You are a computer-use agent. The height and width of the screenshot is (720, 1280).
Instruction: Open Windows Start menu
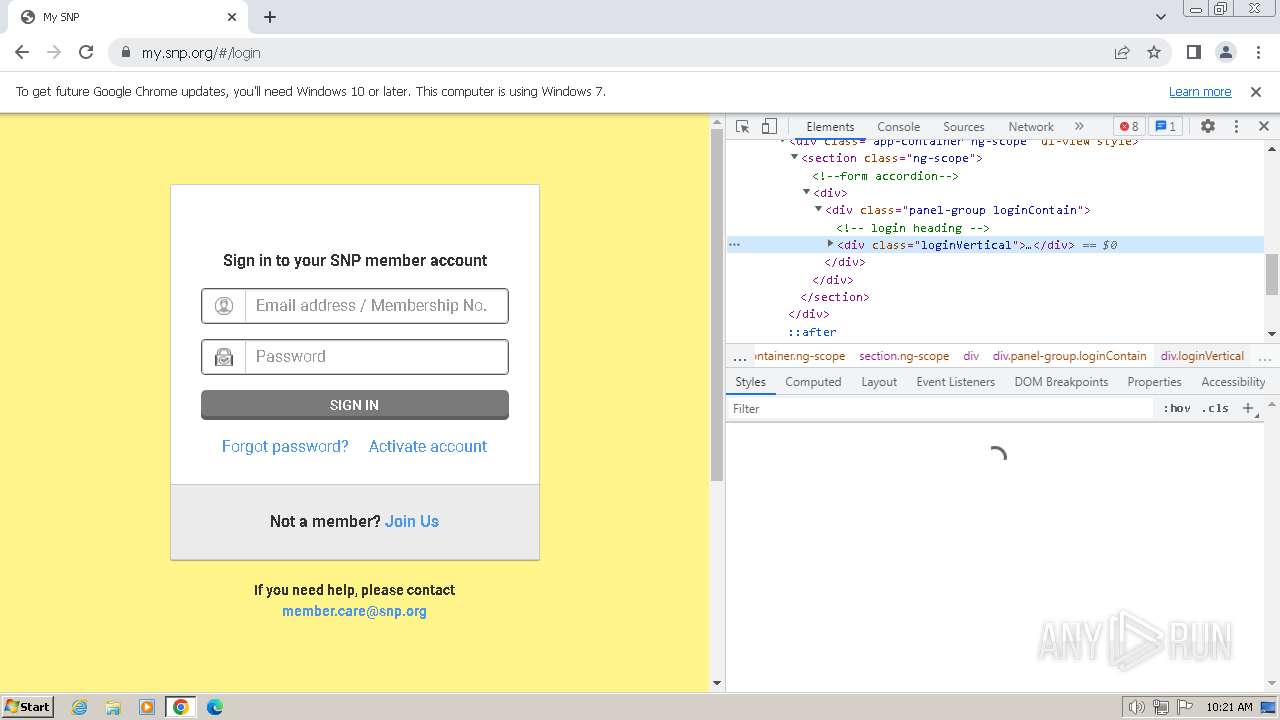point(28,707)
